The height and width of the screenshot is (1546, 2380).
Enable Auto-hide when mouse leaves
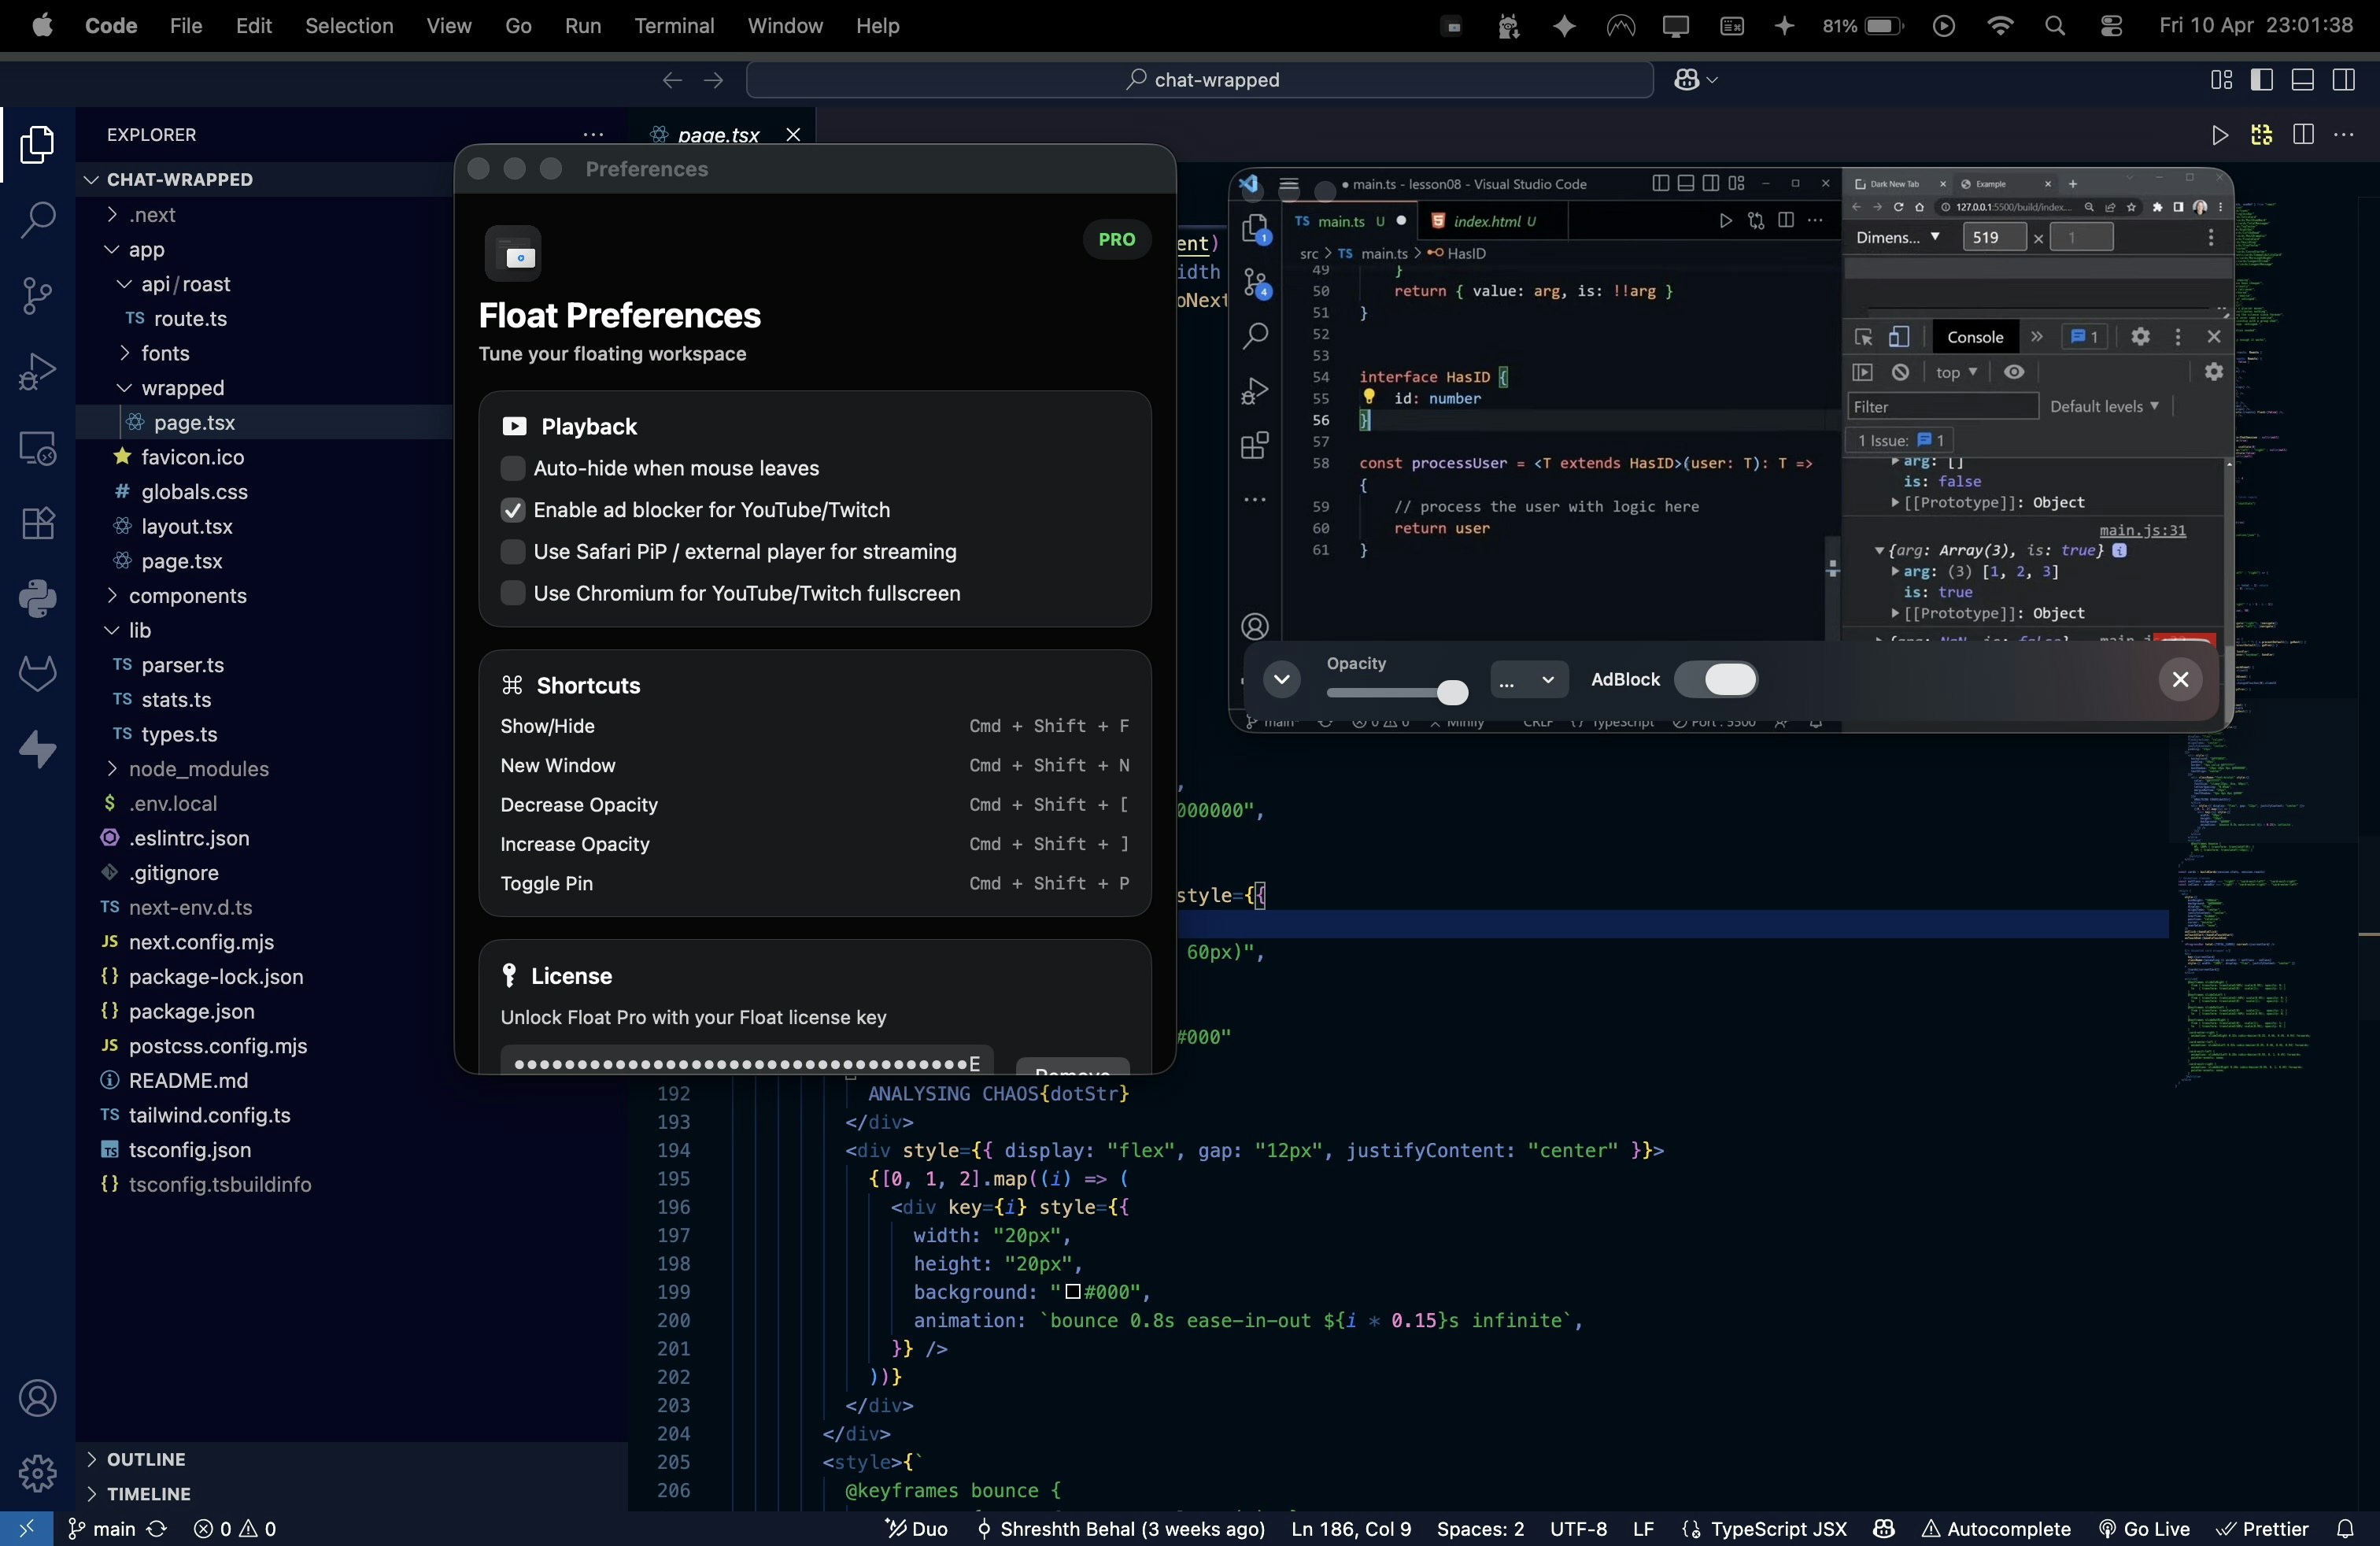pos(513,468)
